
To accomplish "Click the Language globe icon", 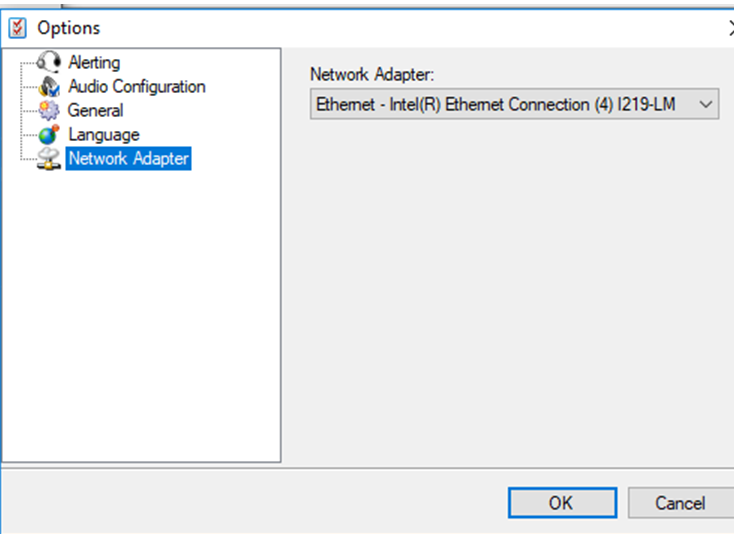I will (x=49, y=135).
